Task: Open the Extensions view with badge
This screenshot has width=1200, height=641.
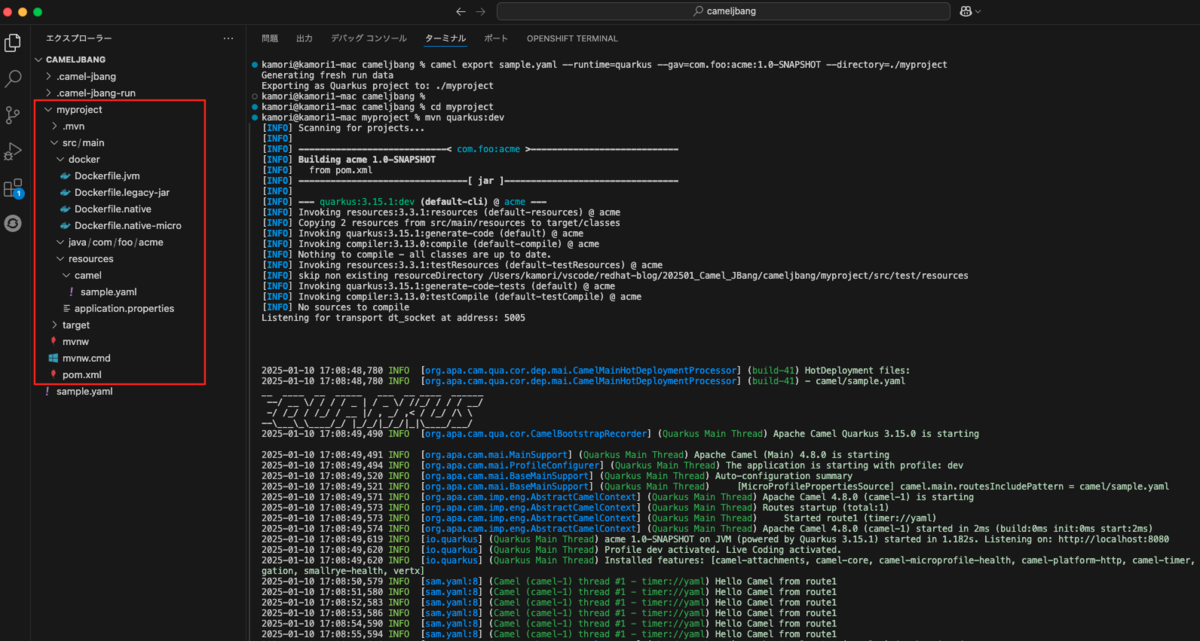Action: pos(14,187)
